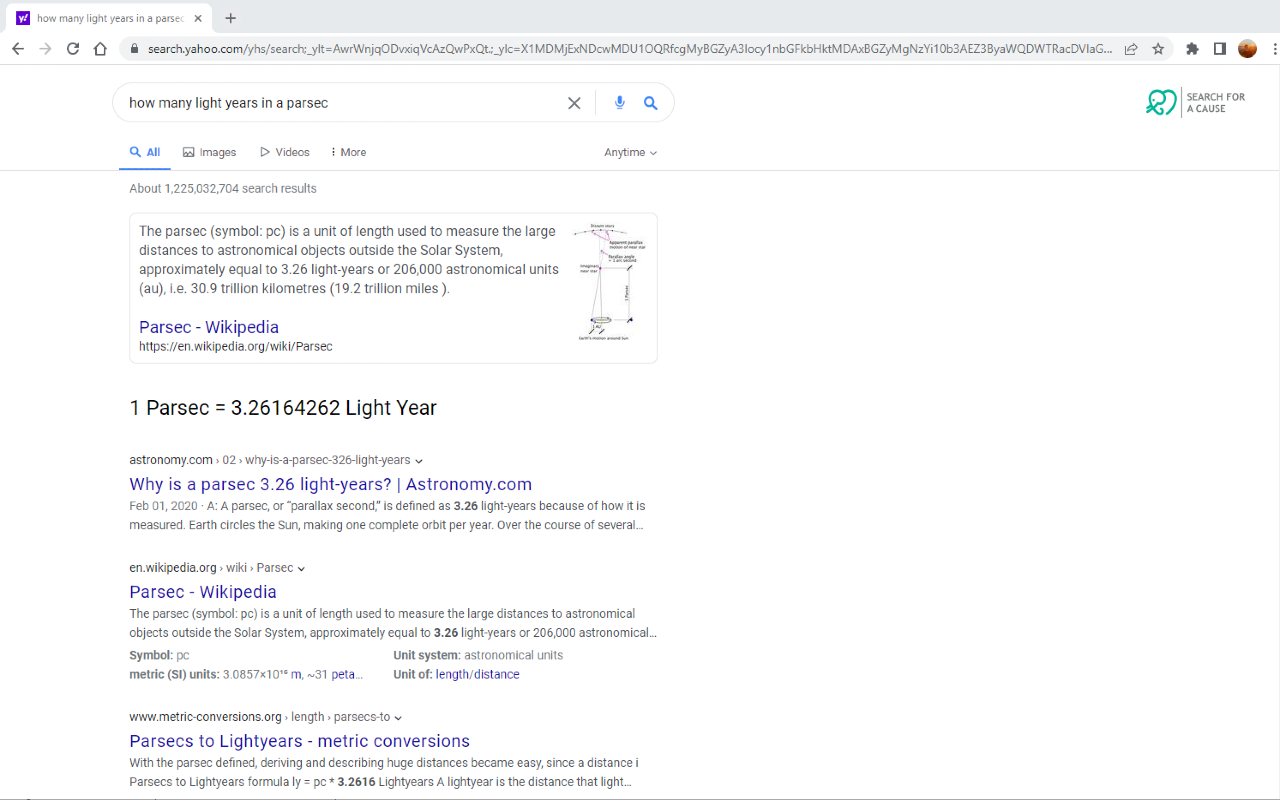
Task: Expand en.wikipedia.org result options chevron
Action: point(301,569)
